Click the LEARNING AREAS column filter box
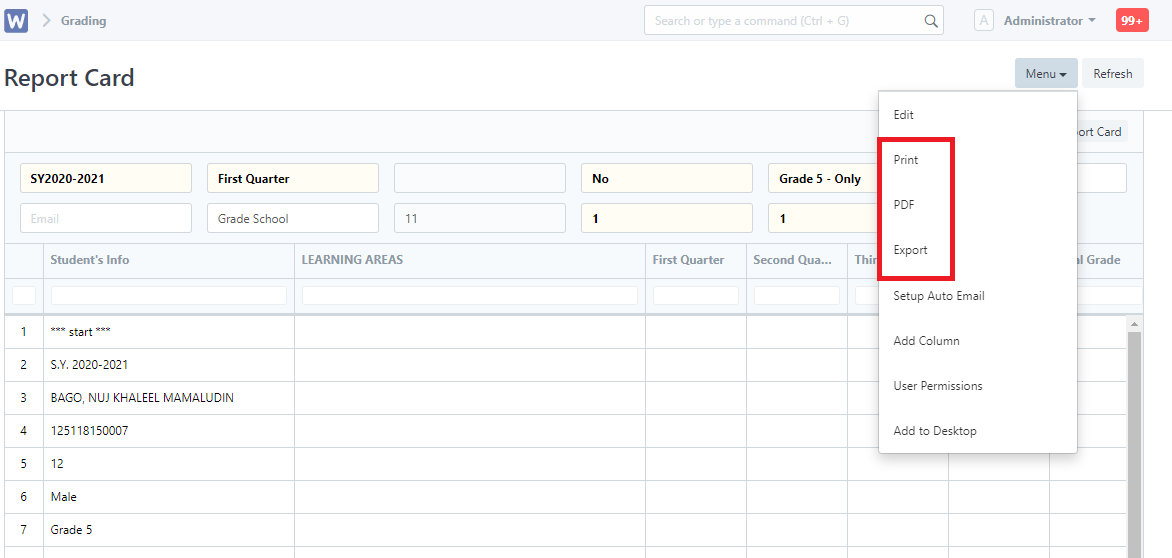Viewport: 1172px width, 558px height. pos(470,295)
